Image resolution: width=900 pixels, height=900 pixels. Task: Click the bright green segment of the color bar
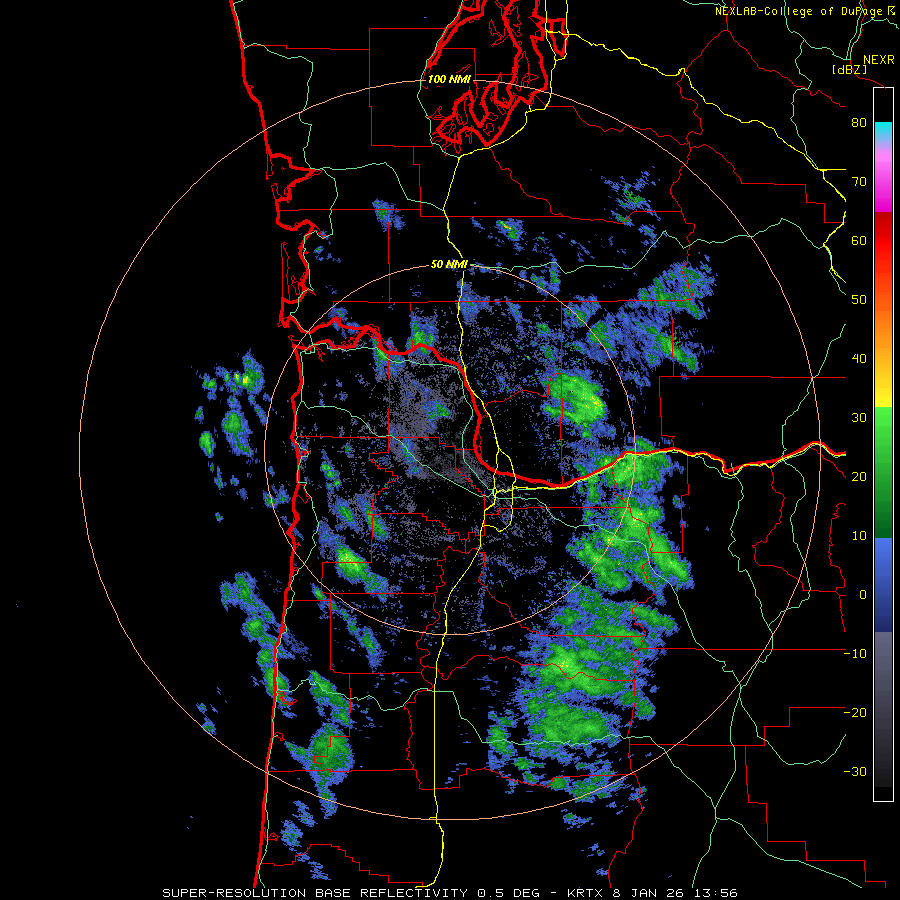883,425
